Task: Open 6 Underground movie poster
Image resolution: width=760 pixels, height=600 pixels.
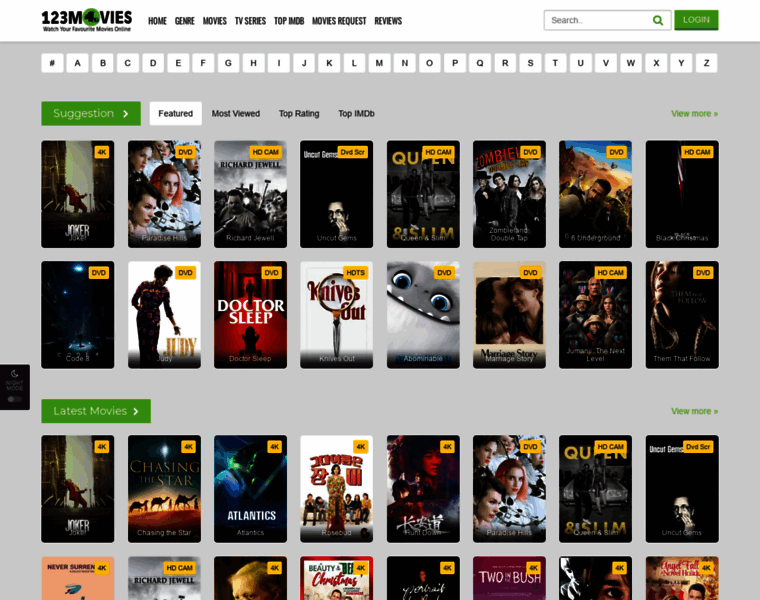Action: pyautogui.click(x=595, y=194)
